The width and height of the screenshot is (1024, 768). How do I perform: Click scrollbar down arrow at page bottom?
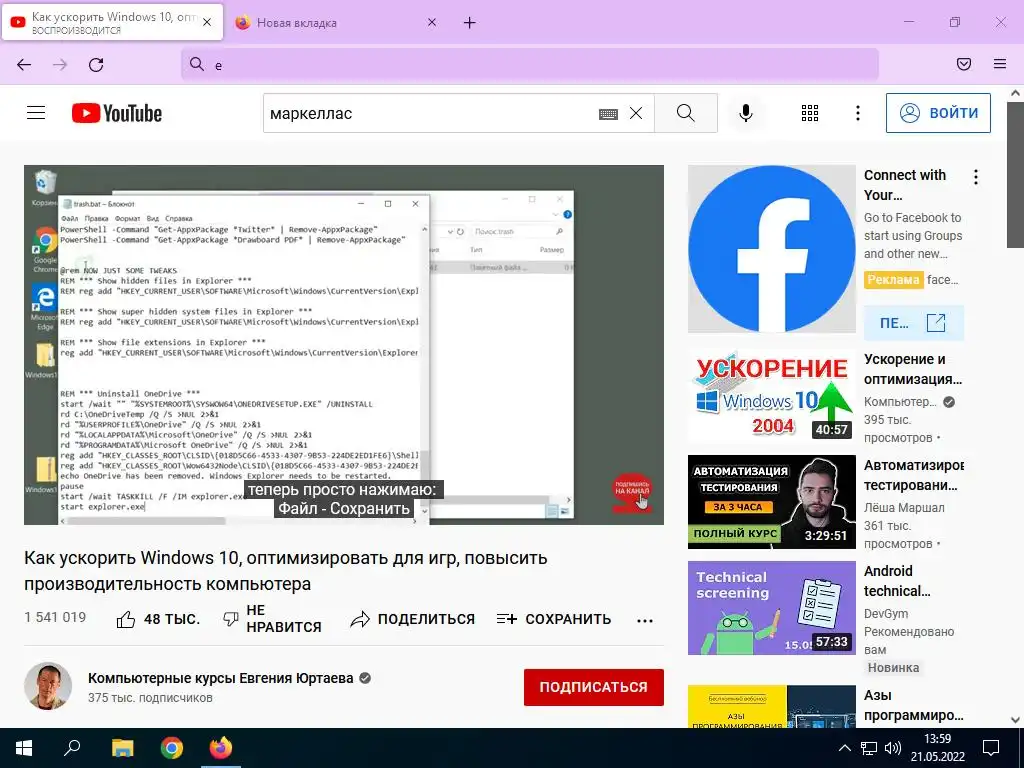(x=1015, y=720)
